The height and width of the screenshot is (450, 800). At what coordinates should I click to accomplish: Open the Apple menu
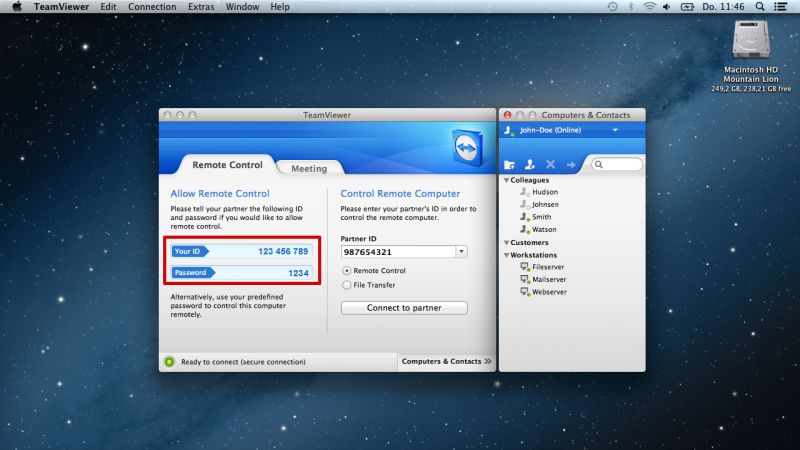click(x=17, y=7)
